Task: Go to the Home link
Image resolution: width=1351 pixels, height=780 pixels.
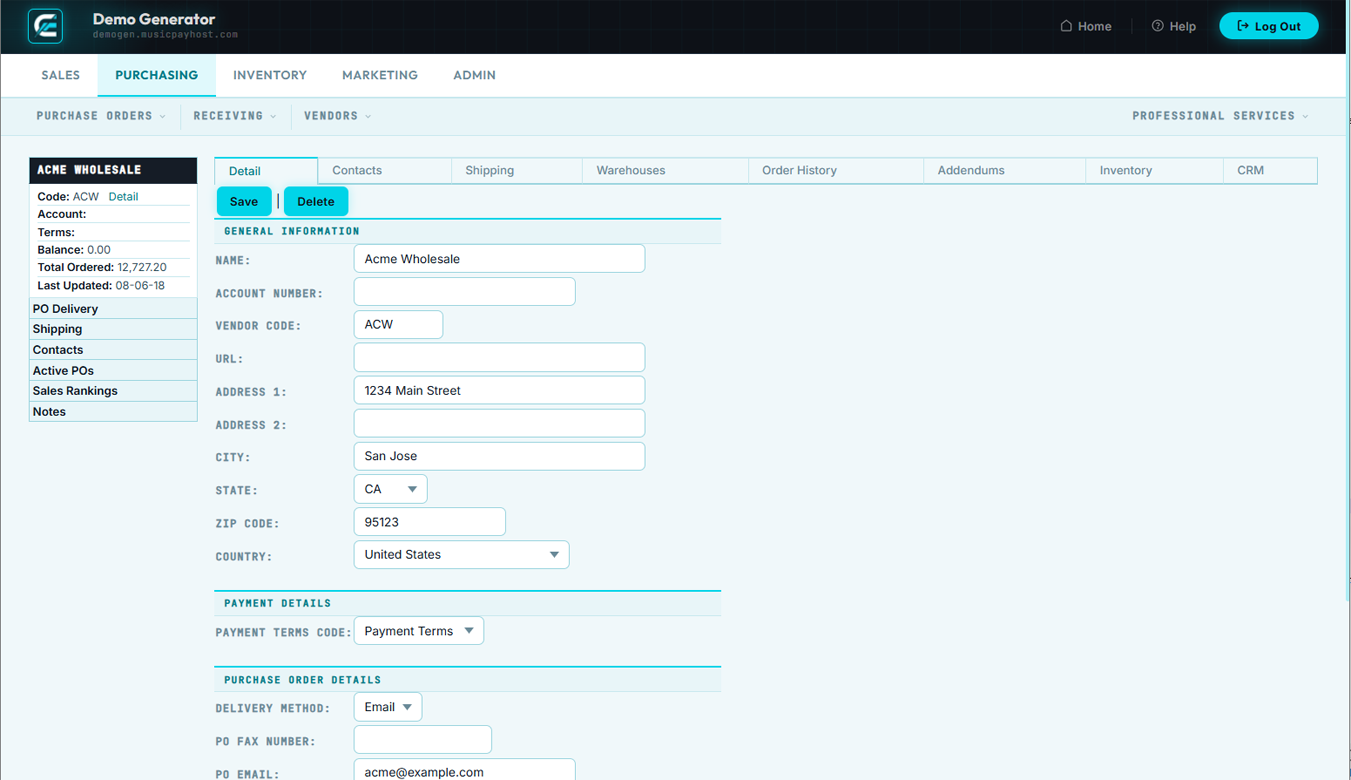Action: (1086, 26)
